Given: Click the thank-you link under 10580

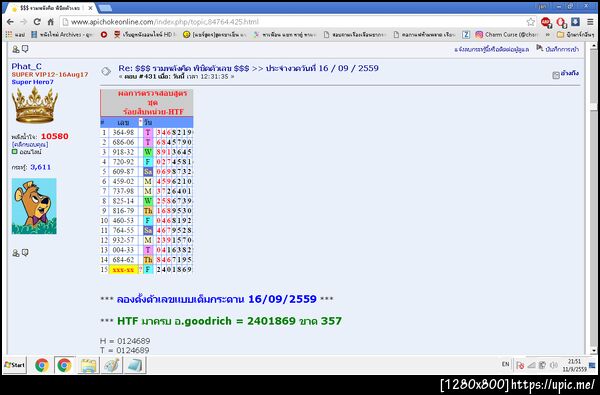Looking at the screenshot, I should coord(30,144).
